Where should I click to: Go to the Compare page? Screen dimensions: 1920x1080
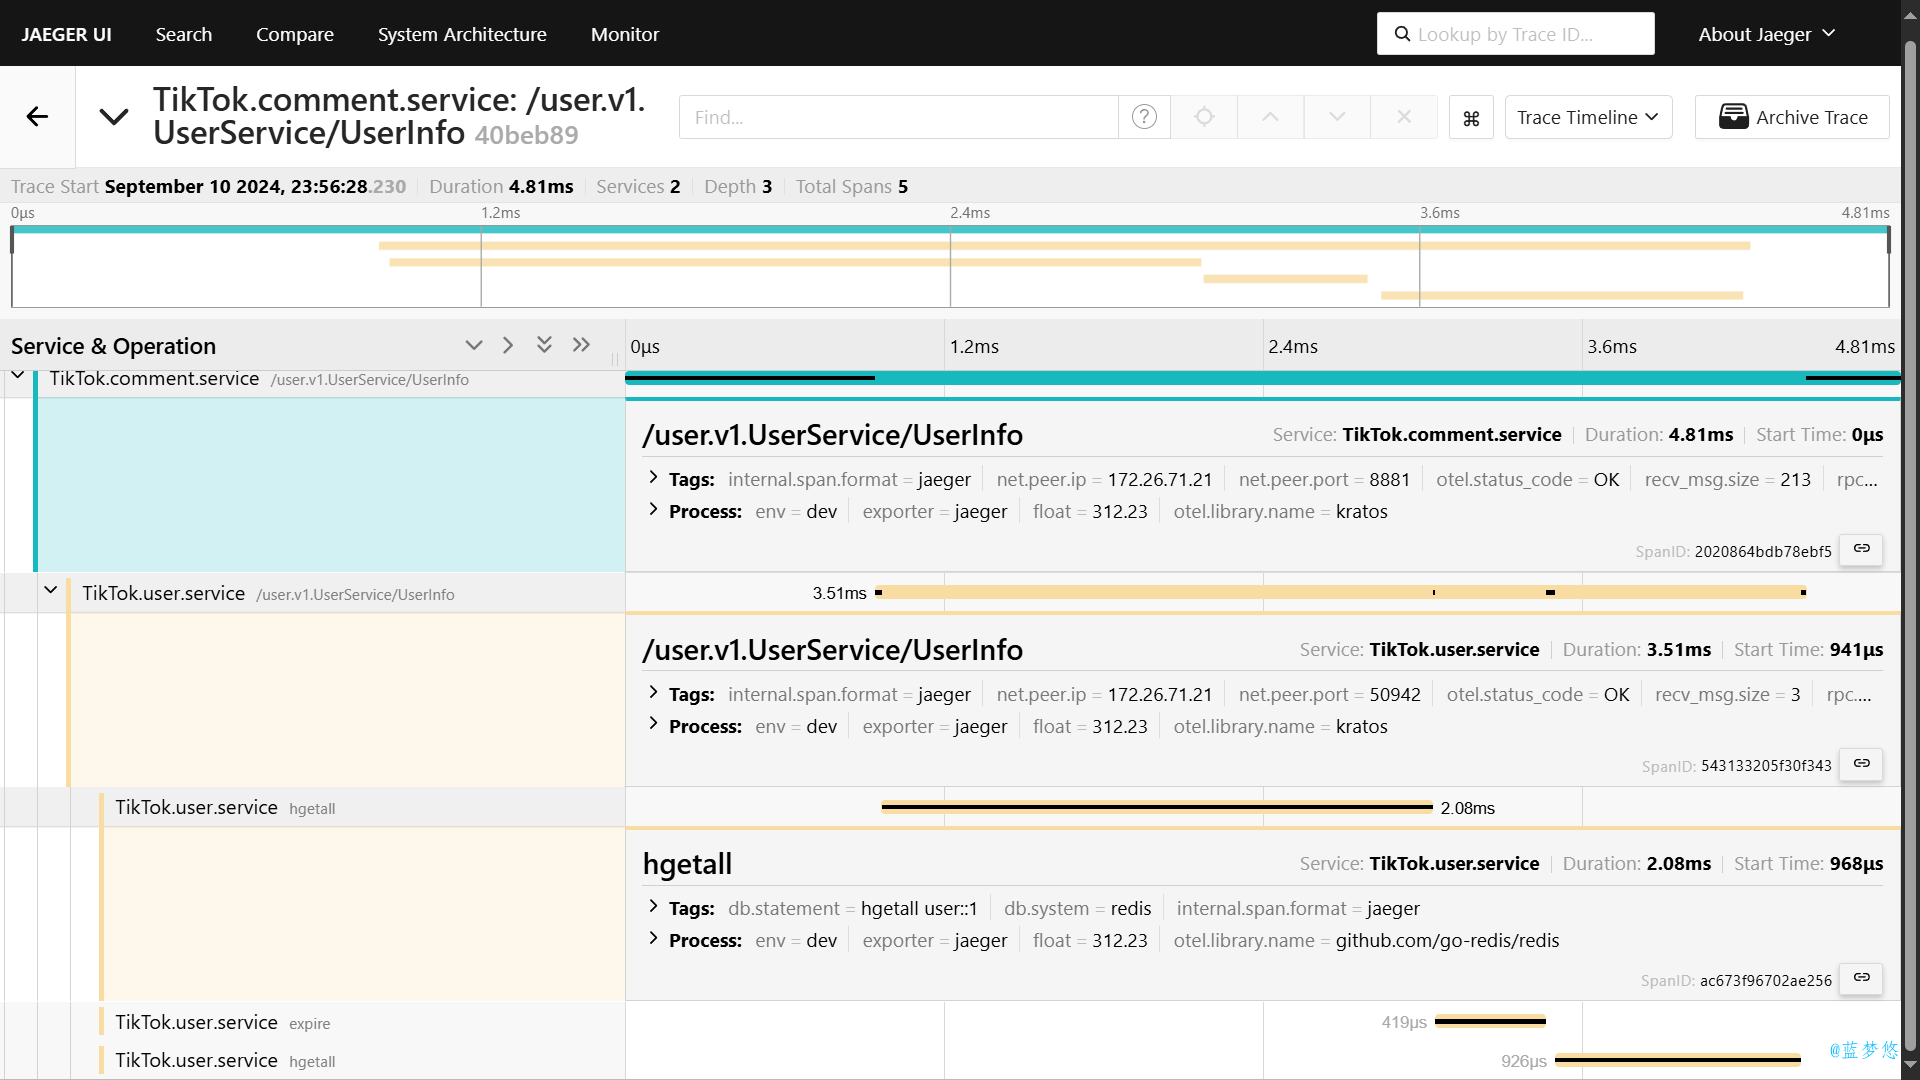tap(294, 34)
